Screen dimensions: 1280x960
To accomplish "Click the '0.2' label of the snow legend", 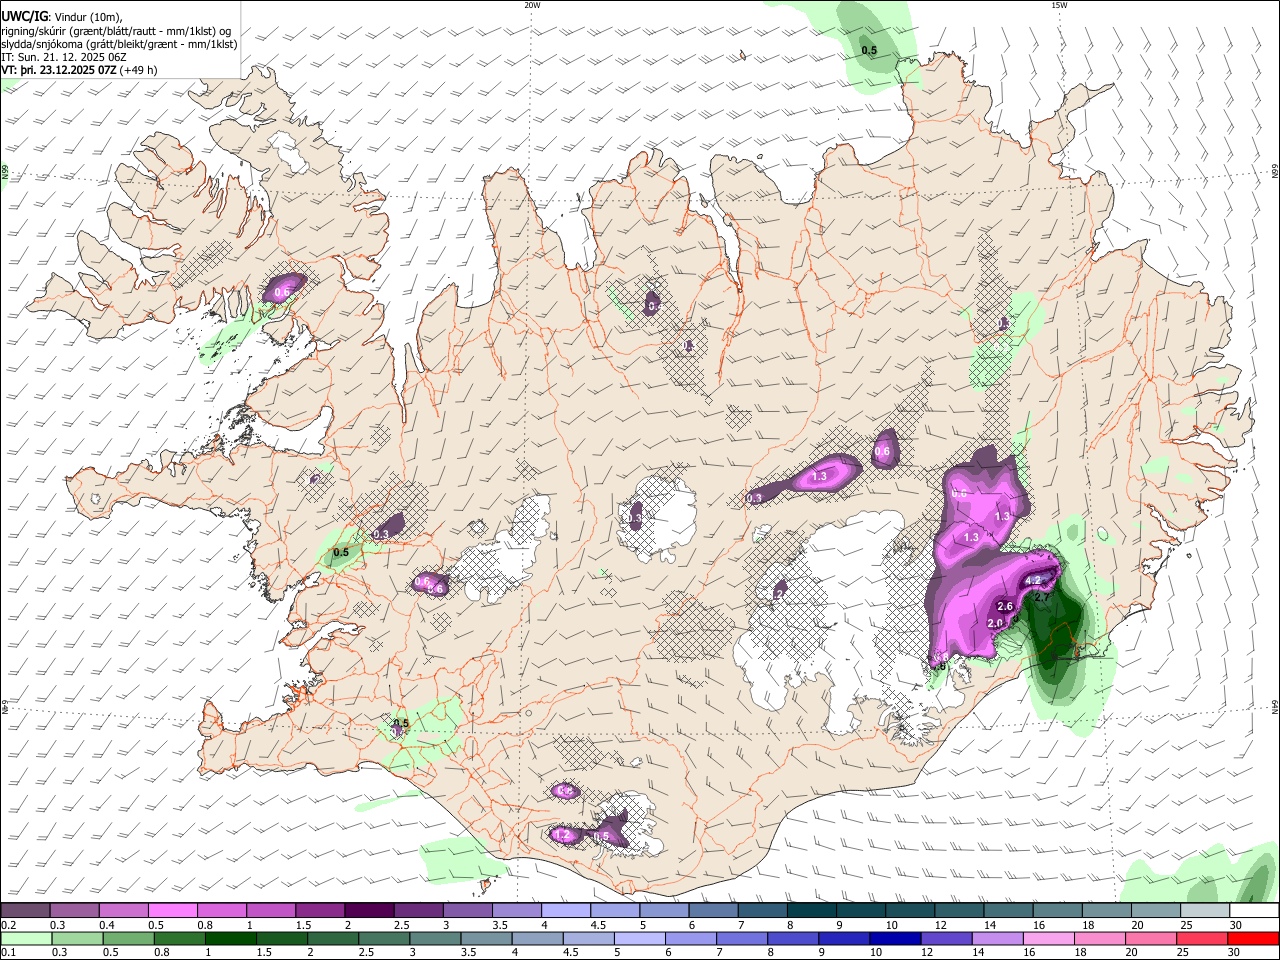I will pos(8,925).
